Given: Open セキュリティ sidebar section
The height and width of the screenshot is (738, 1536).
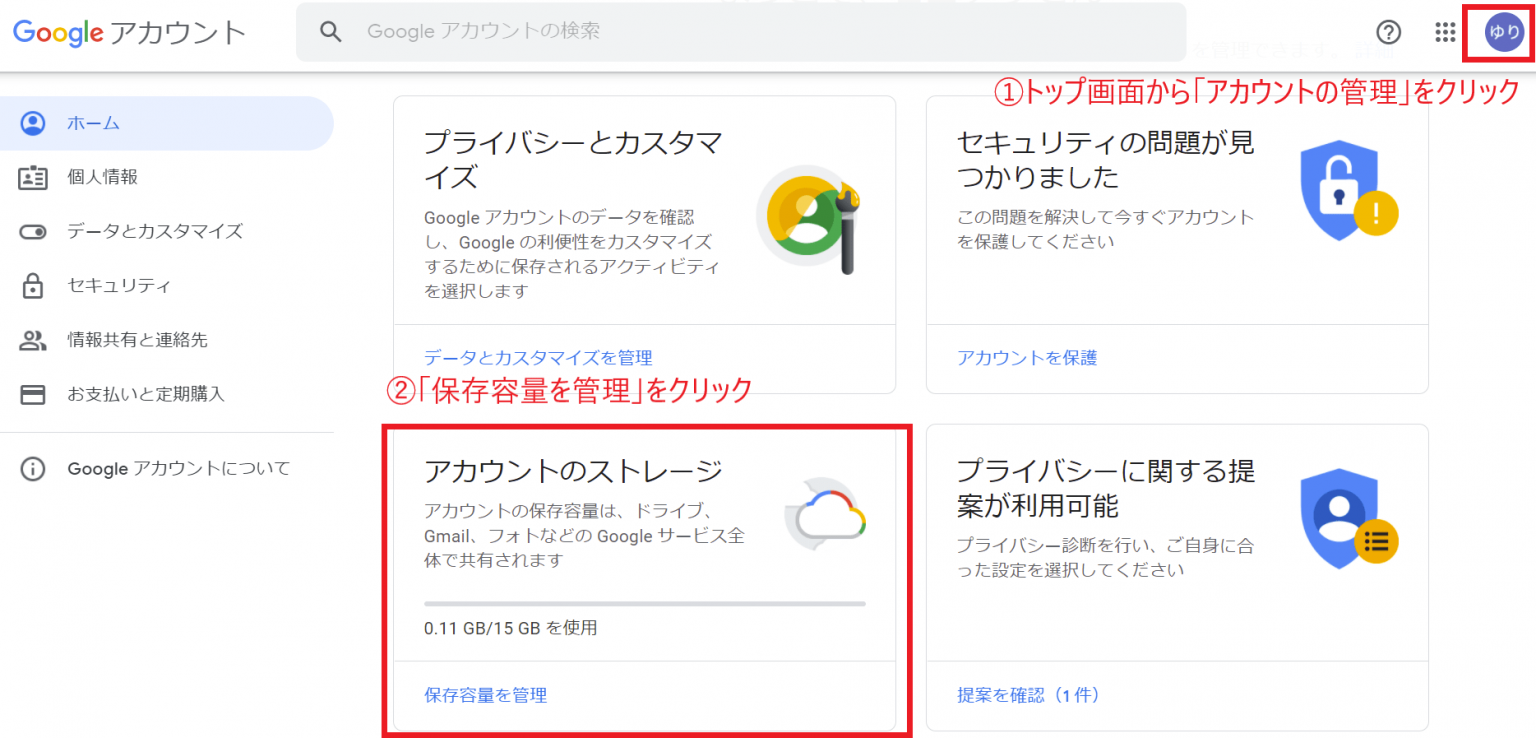Looking at the screenshot, I should pos(118,286).
